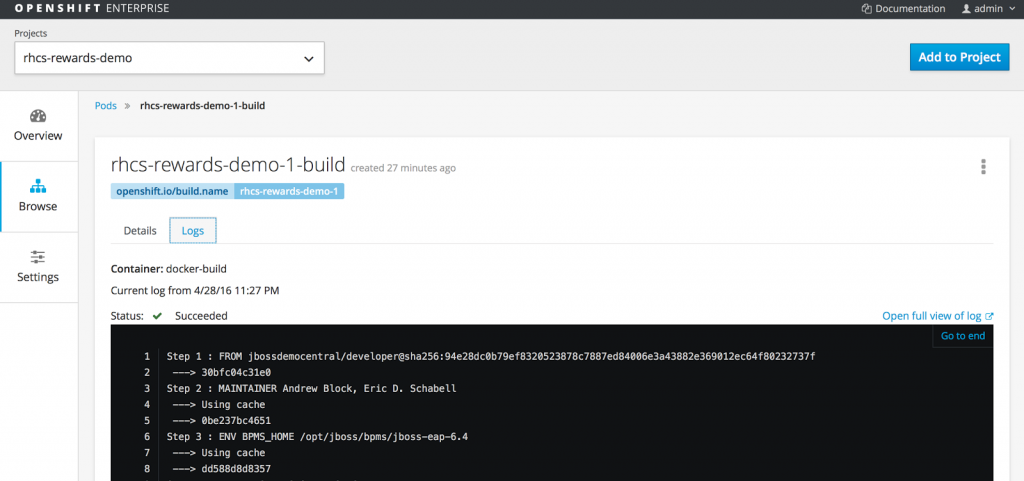Click the 'Succeeded' status text
This screenshot has height=481, width=1024.
point(201,317)
